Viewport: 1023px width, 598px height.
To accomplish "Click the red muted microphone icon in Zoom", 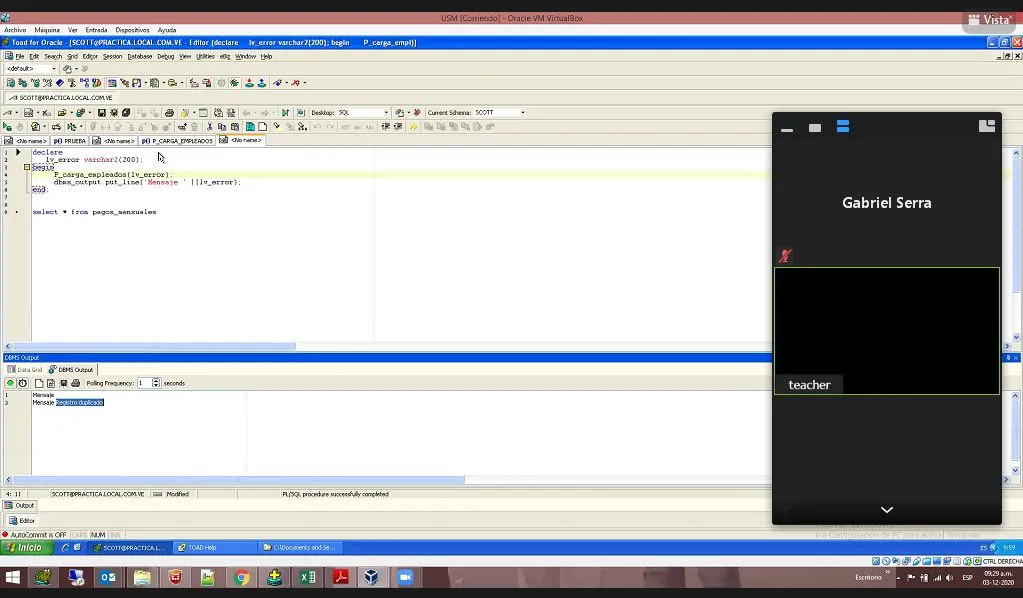I will pyautogui.click(x=785, y=256).
